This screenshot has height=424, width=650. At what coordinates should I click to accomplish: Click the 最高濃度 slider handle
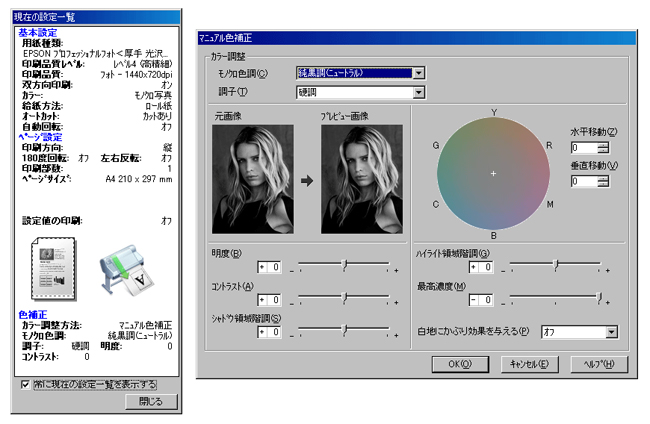coord(598,298)
